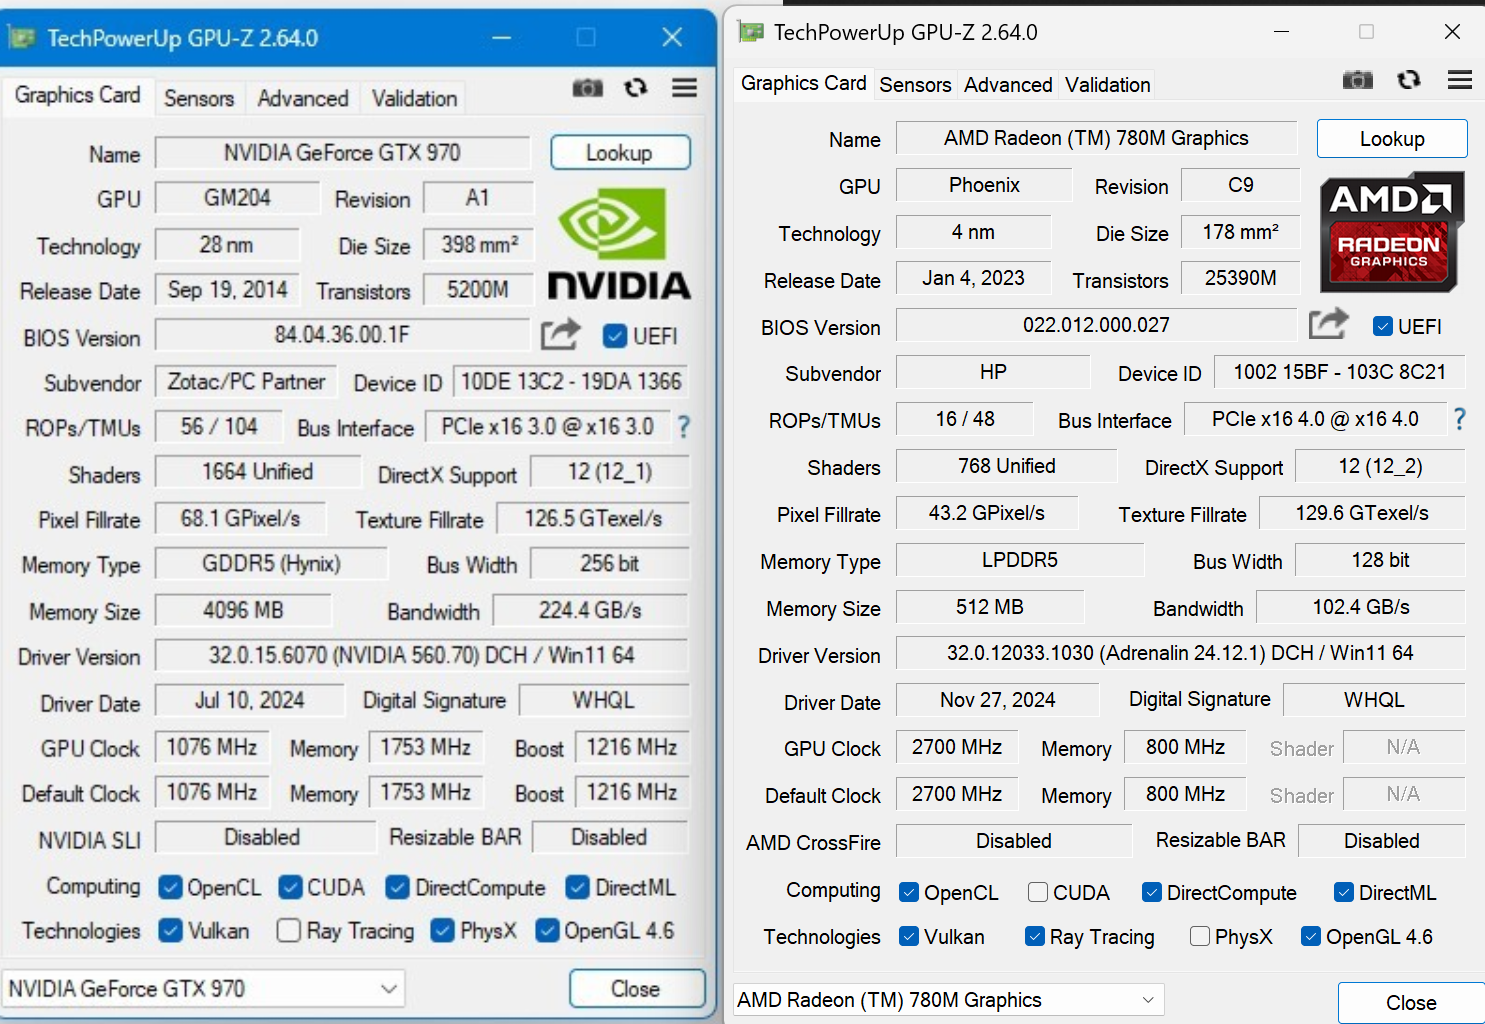This screenshot has height=1024, width=1485.
Task: Click Device ID 10DE 13C2 - 19DA 1366
Action: point(571,382)
